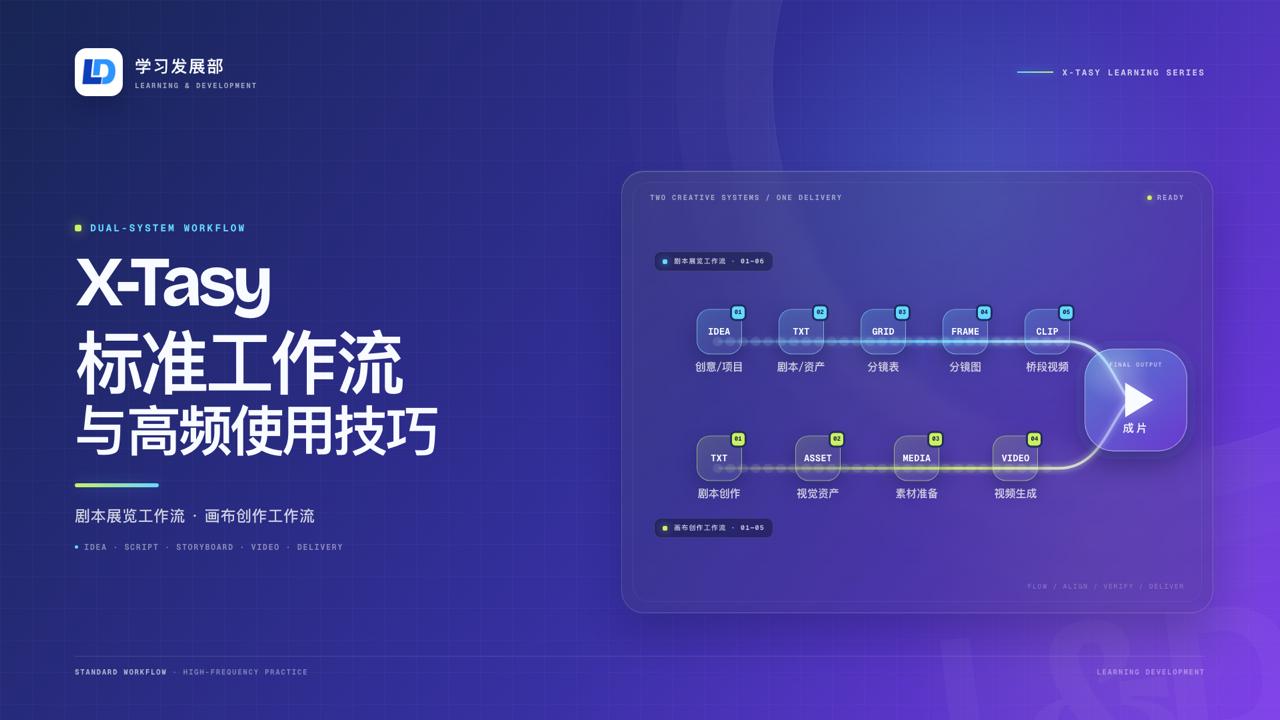Click the 04 badge on FRAME node
This screenshot has height=720, width=1280.
984,312
